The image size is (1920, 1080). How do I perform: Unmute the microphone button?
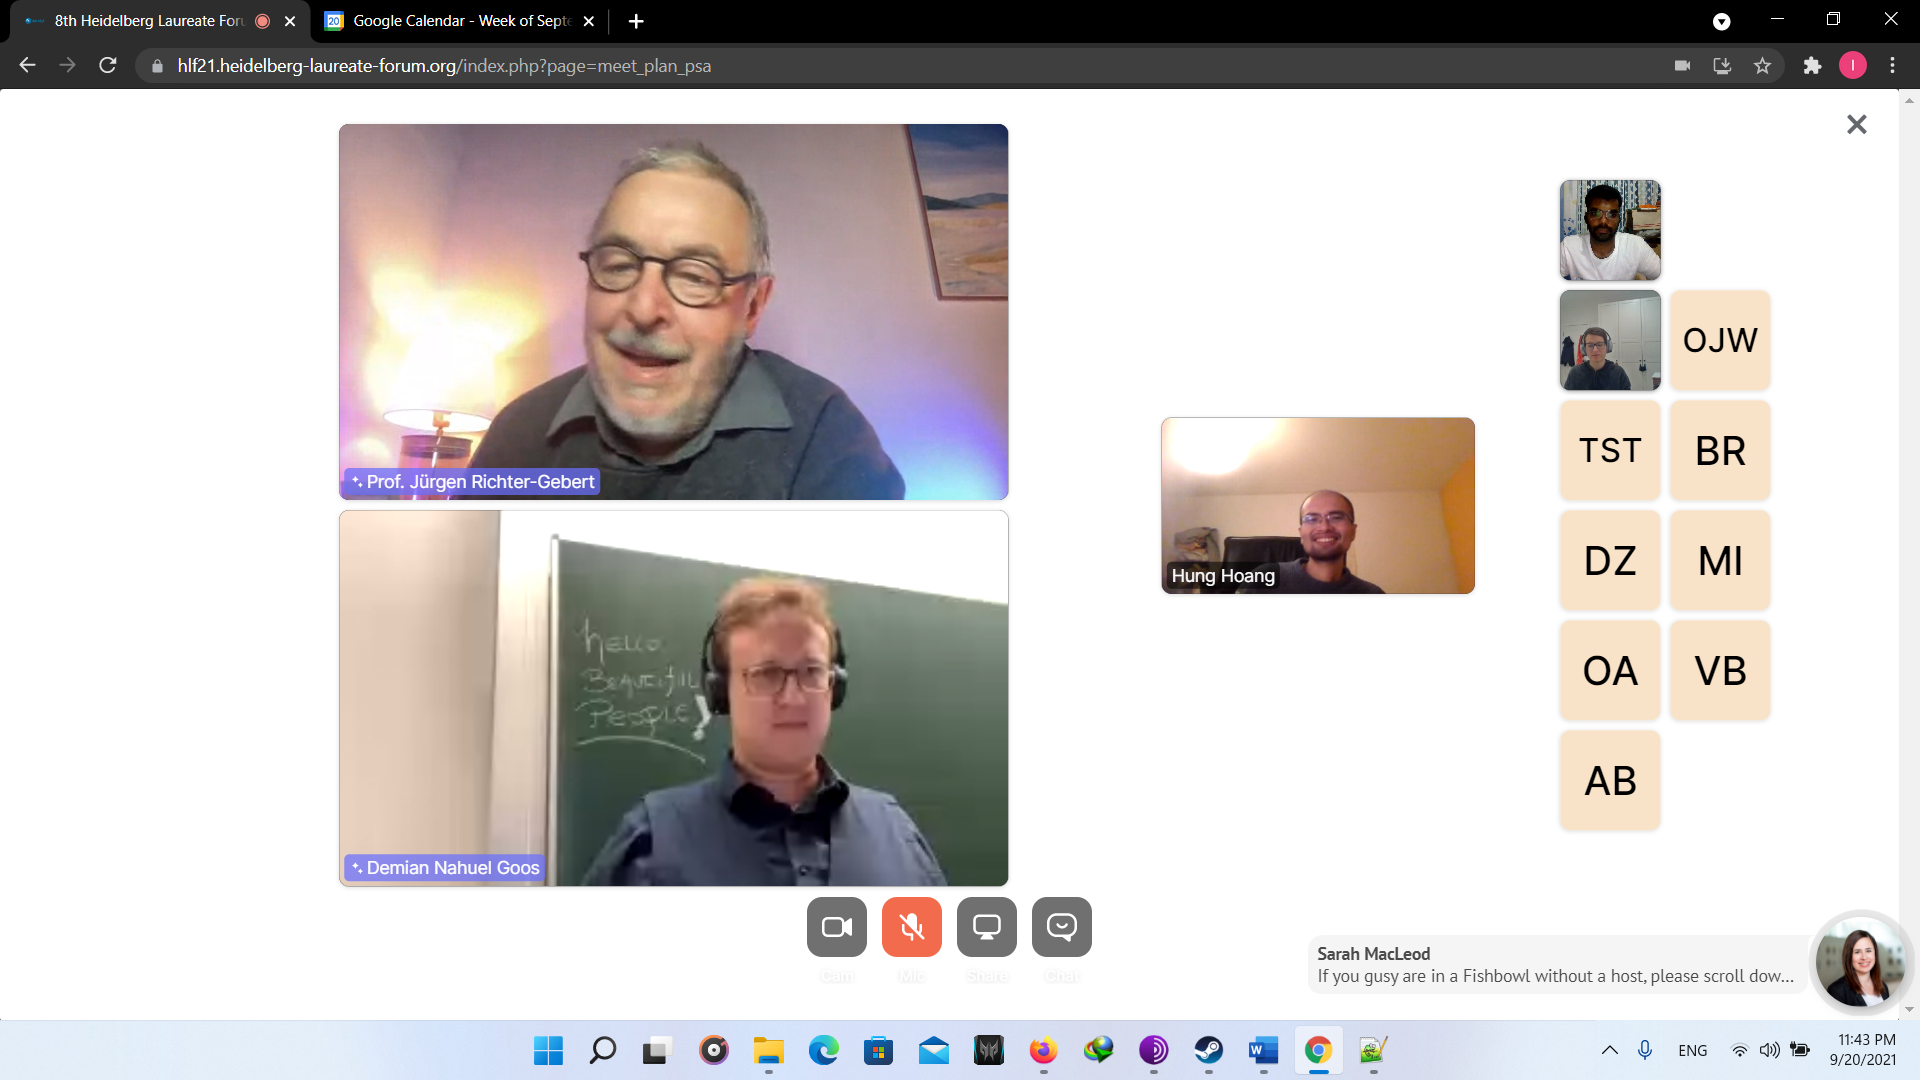[x=911, y=927]
